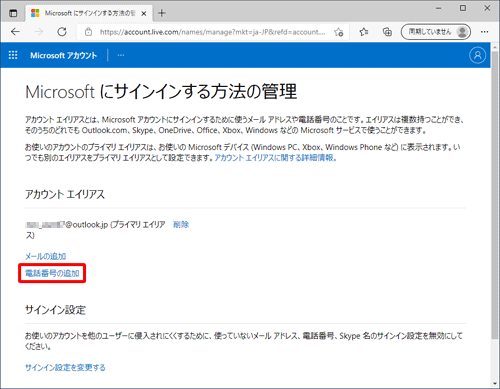Click 電話番号の追加 link
Viewport: 500px width, 389px height.
click(52, 273)
